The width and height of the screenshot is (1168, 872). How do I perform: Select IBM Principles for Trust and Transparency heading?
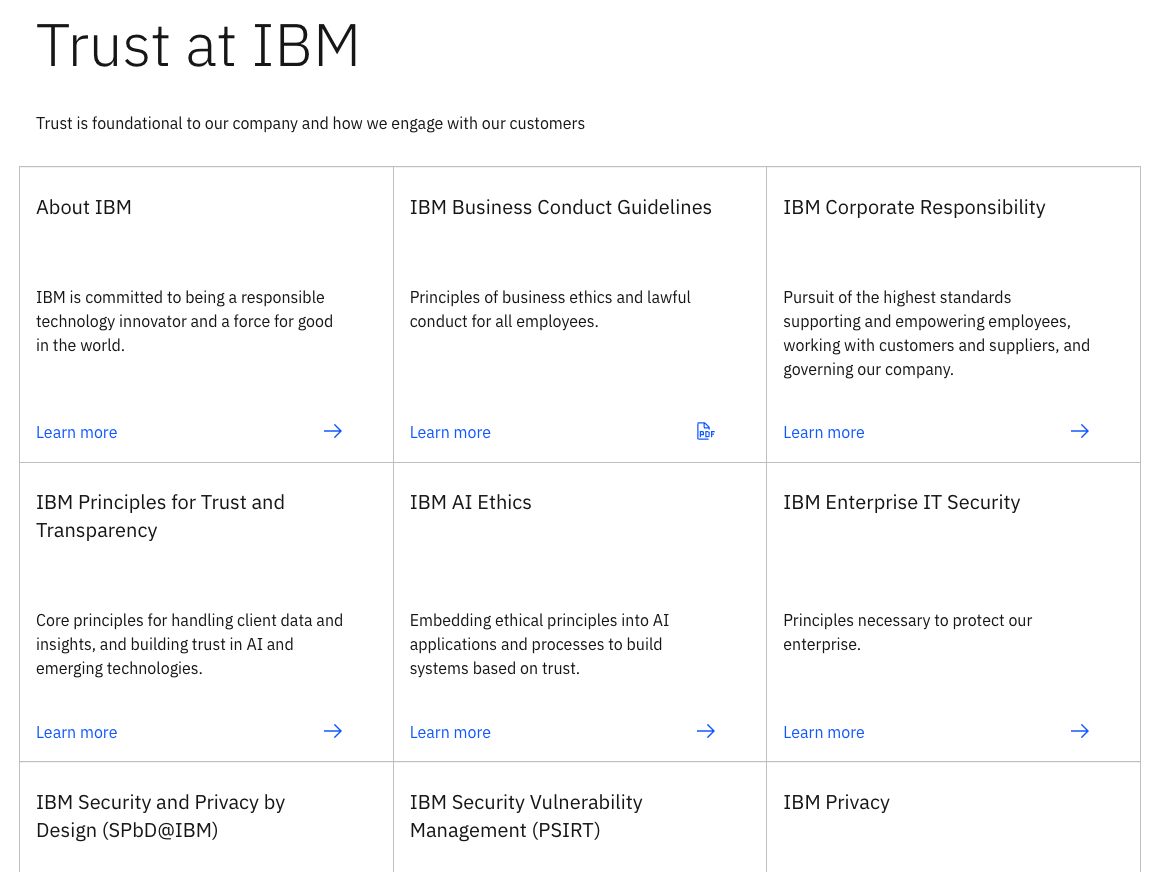(x=160, y=516)
